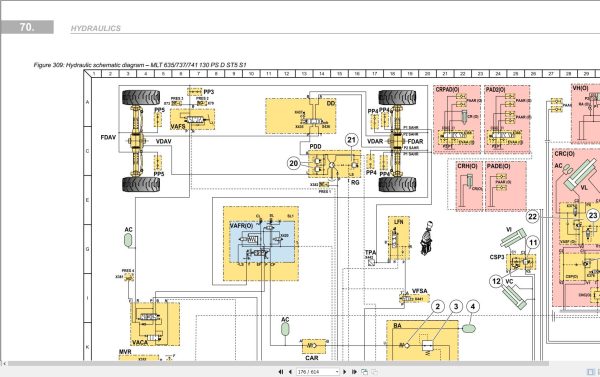Click the VAFS valve label
The height and width of the screenshot is (377, 600).
pyautogui.click(x=178, y=126)
